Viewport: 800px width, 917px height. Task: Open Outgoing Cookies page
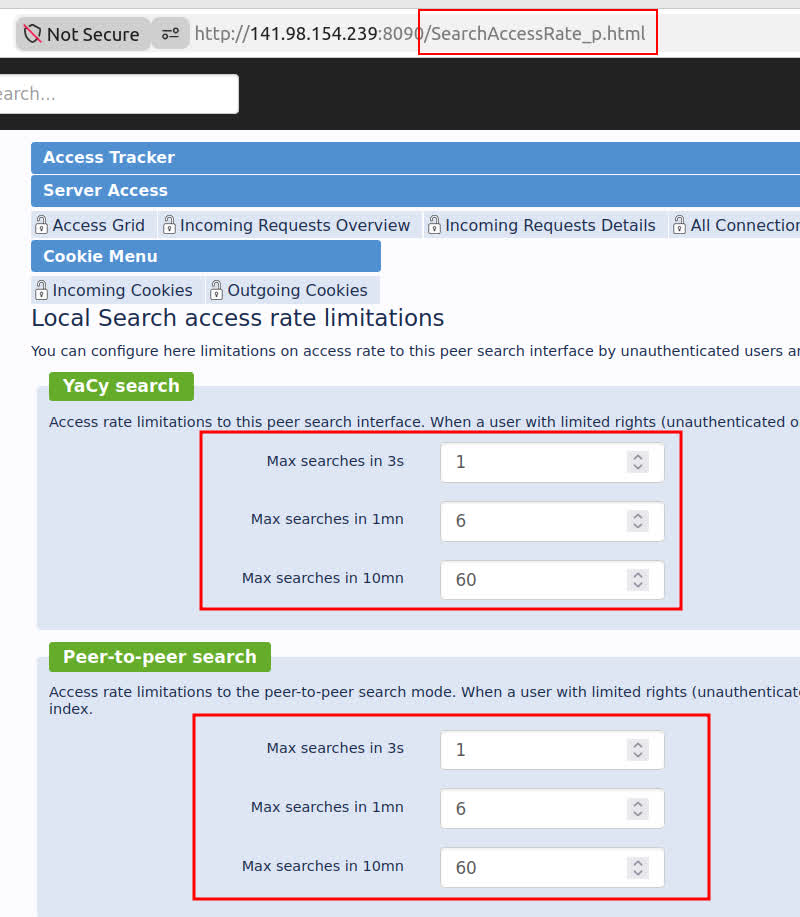pyautogui.click(x=297, y=290)
